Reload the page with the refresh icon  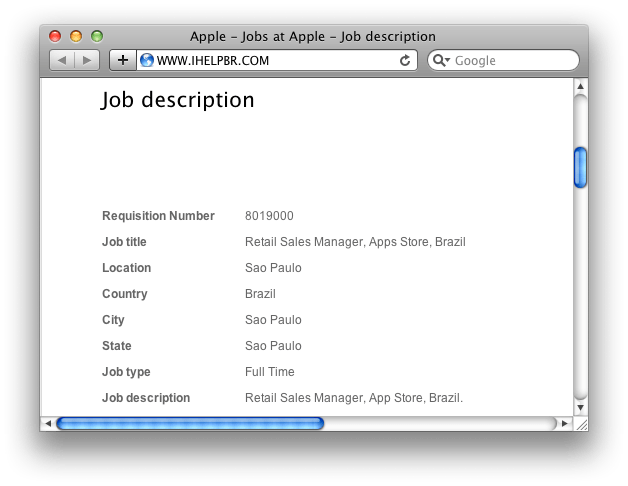405,60
